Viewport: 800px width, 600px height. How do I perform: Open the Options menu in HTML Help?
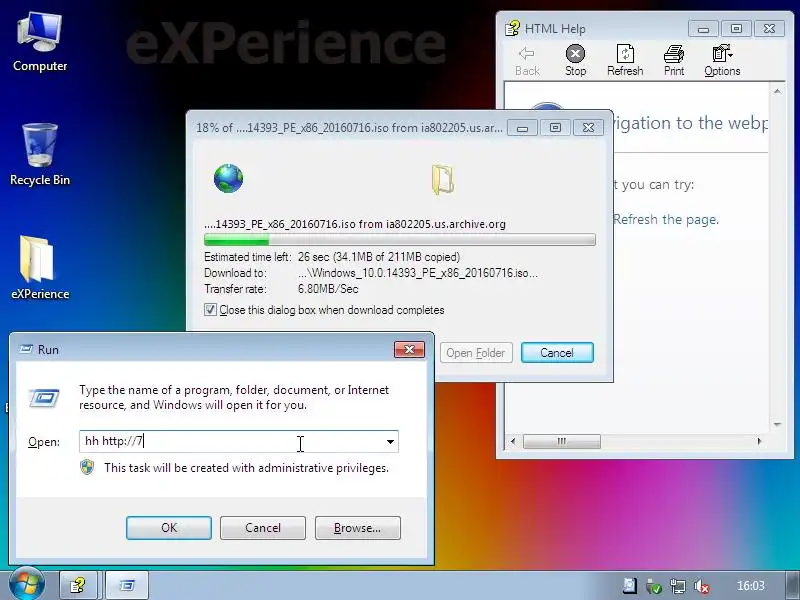722,61
